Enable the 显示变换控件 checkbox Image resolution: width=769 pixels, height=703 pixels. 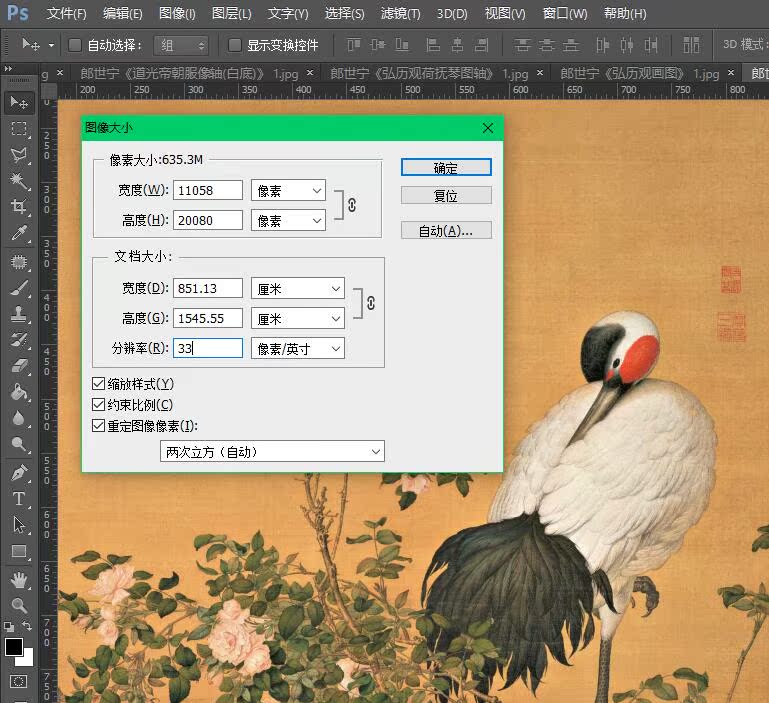point(235,45)
